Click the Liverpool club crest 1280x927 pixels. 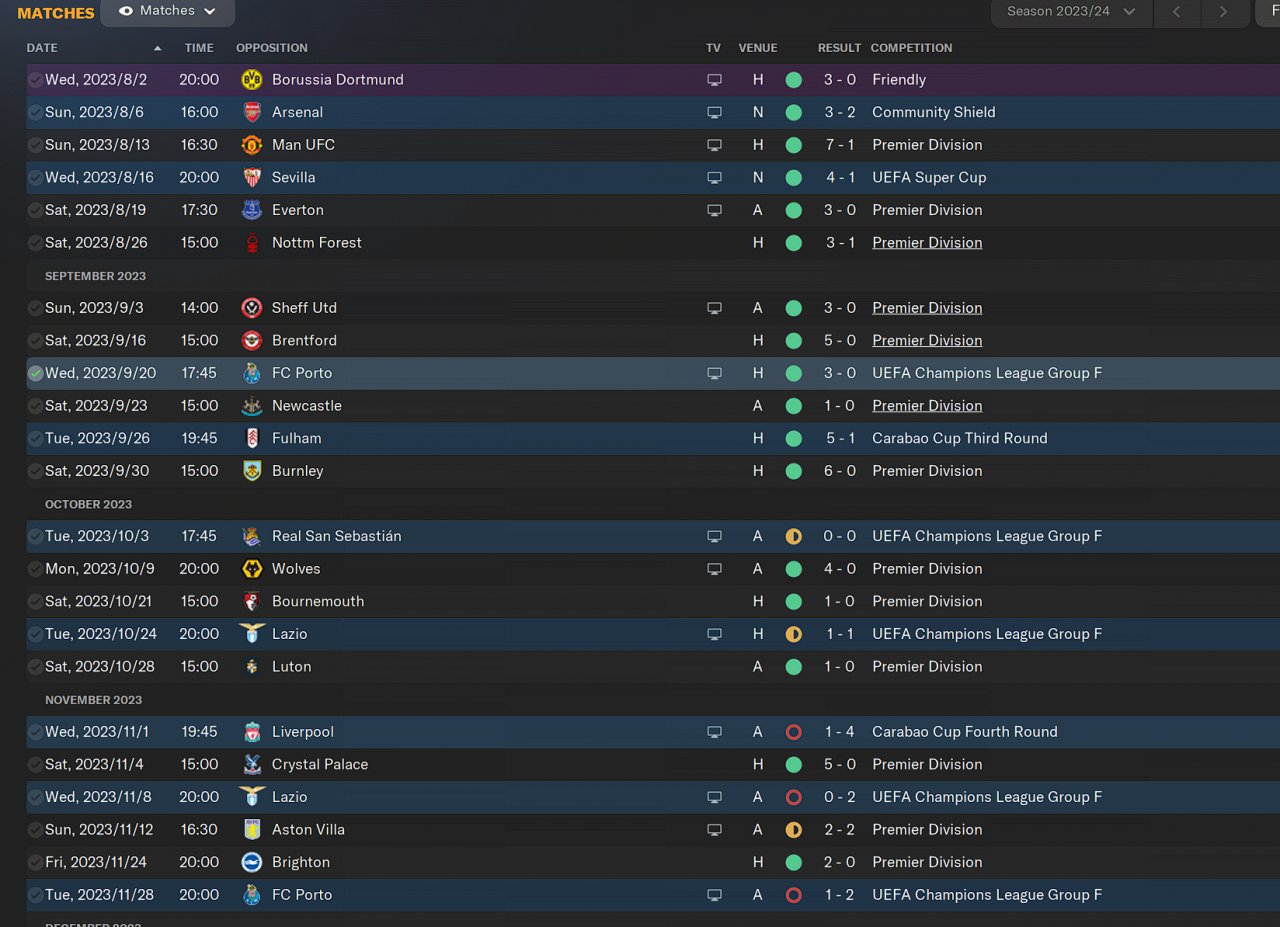252,732
